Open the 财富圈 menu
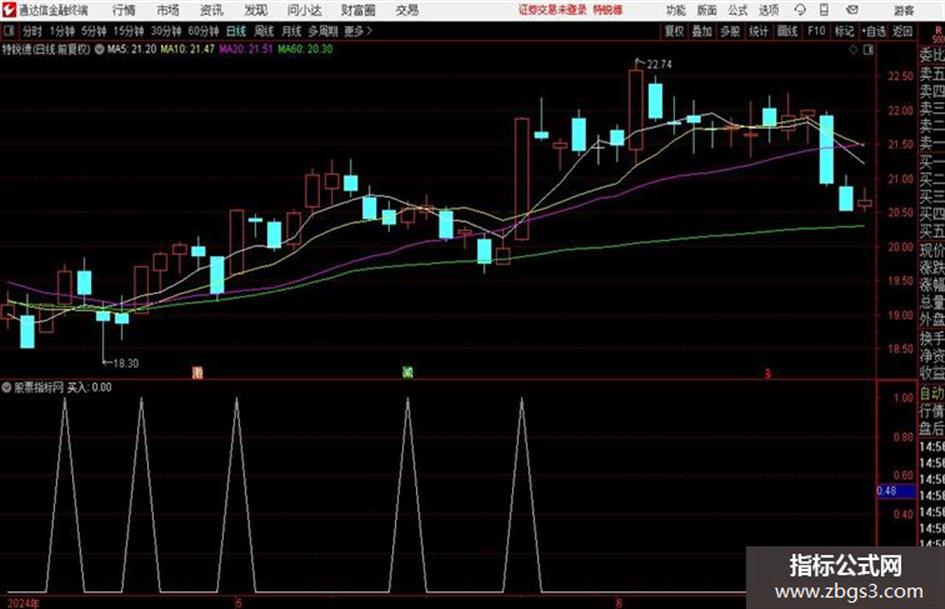The image size is (945, 609). [358, 10]
